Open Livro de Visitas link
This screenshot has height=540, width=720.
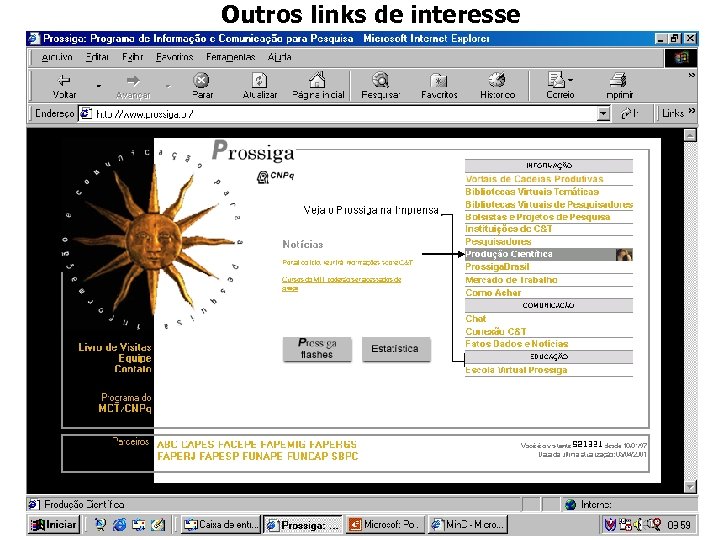114,347
